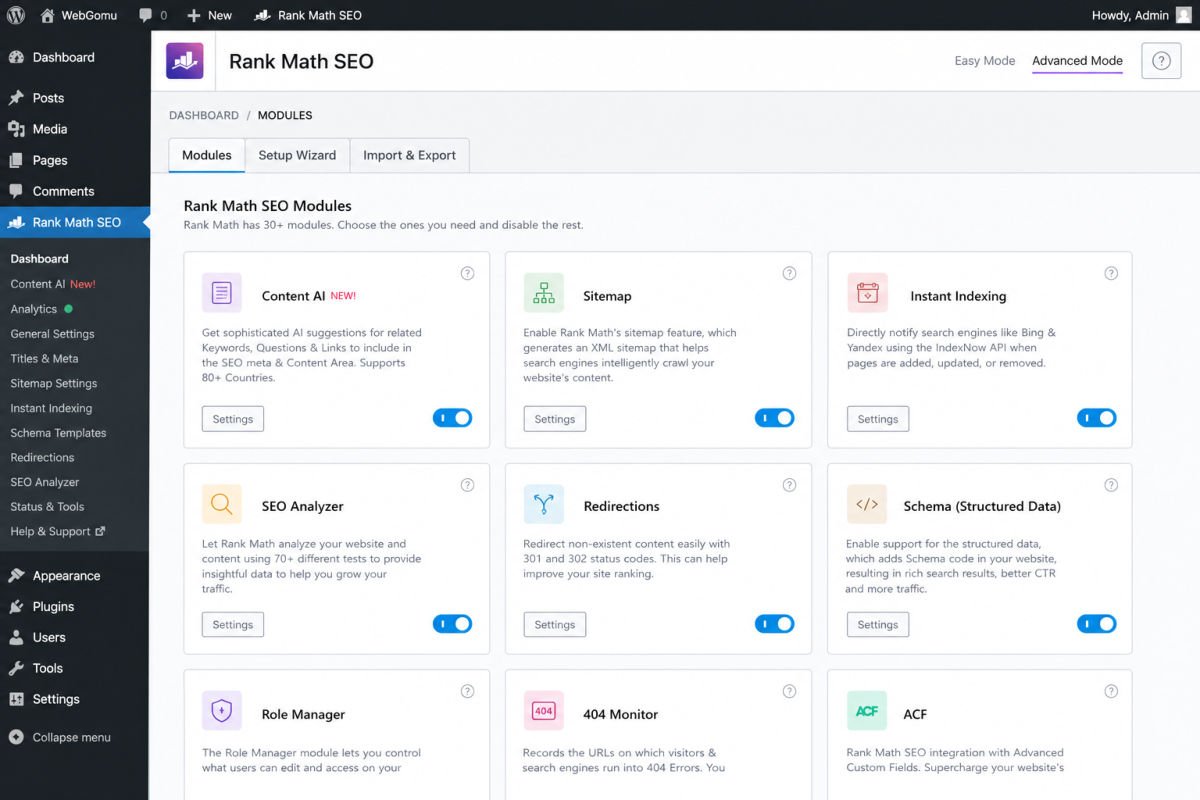Open Titles & Meta submenu item
The image size is (1200, 800).
pyautogui.click(x=44, y=358)
